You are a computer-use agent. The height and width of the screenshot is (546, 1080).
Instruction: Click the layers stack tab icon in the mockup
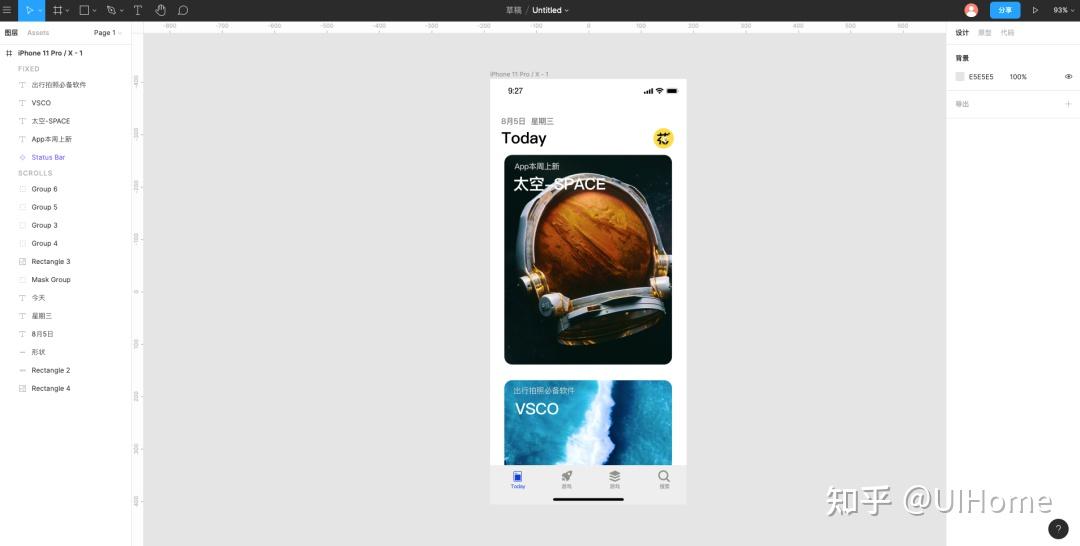coord(614,476)
